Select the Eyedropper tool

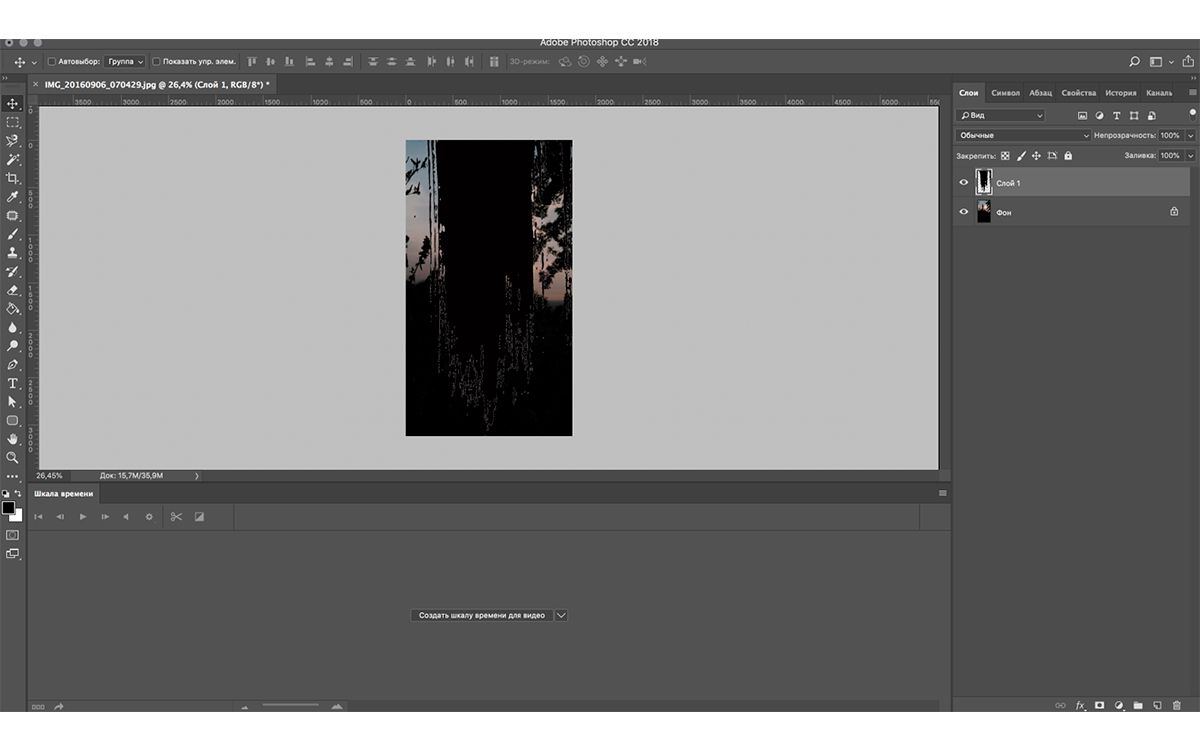pyautogui.click(x=13, y=197)
